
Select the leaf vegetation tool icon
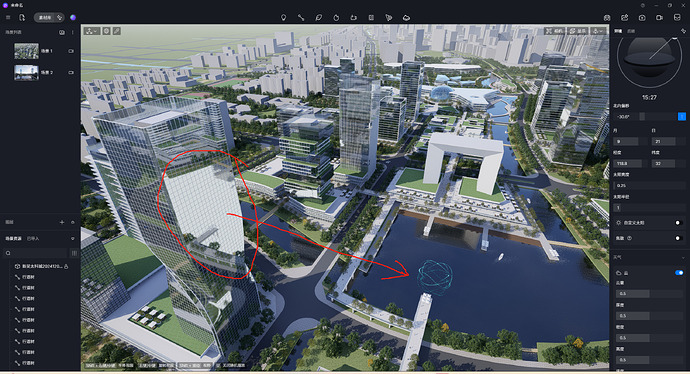[x=319, y=18]
